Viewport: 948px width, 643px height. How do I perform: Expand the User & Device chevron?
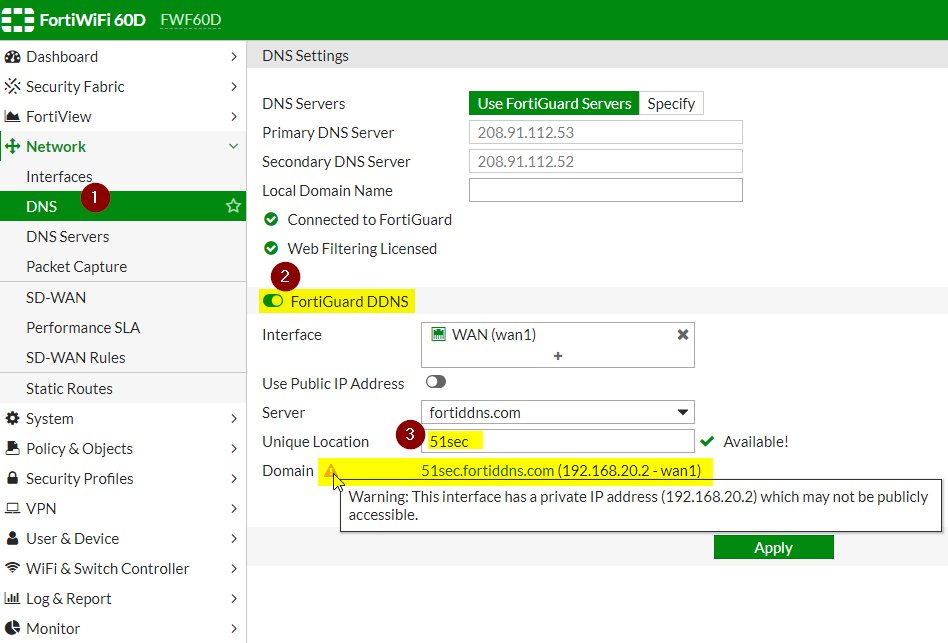(x=233, y=538)
